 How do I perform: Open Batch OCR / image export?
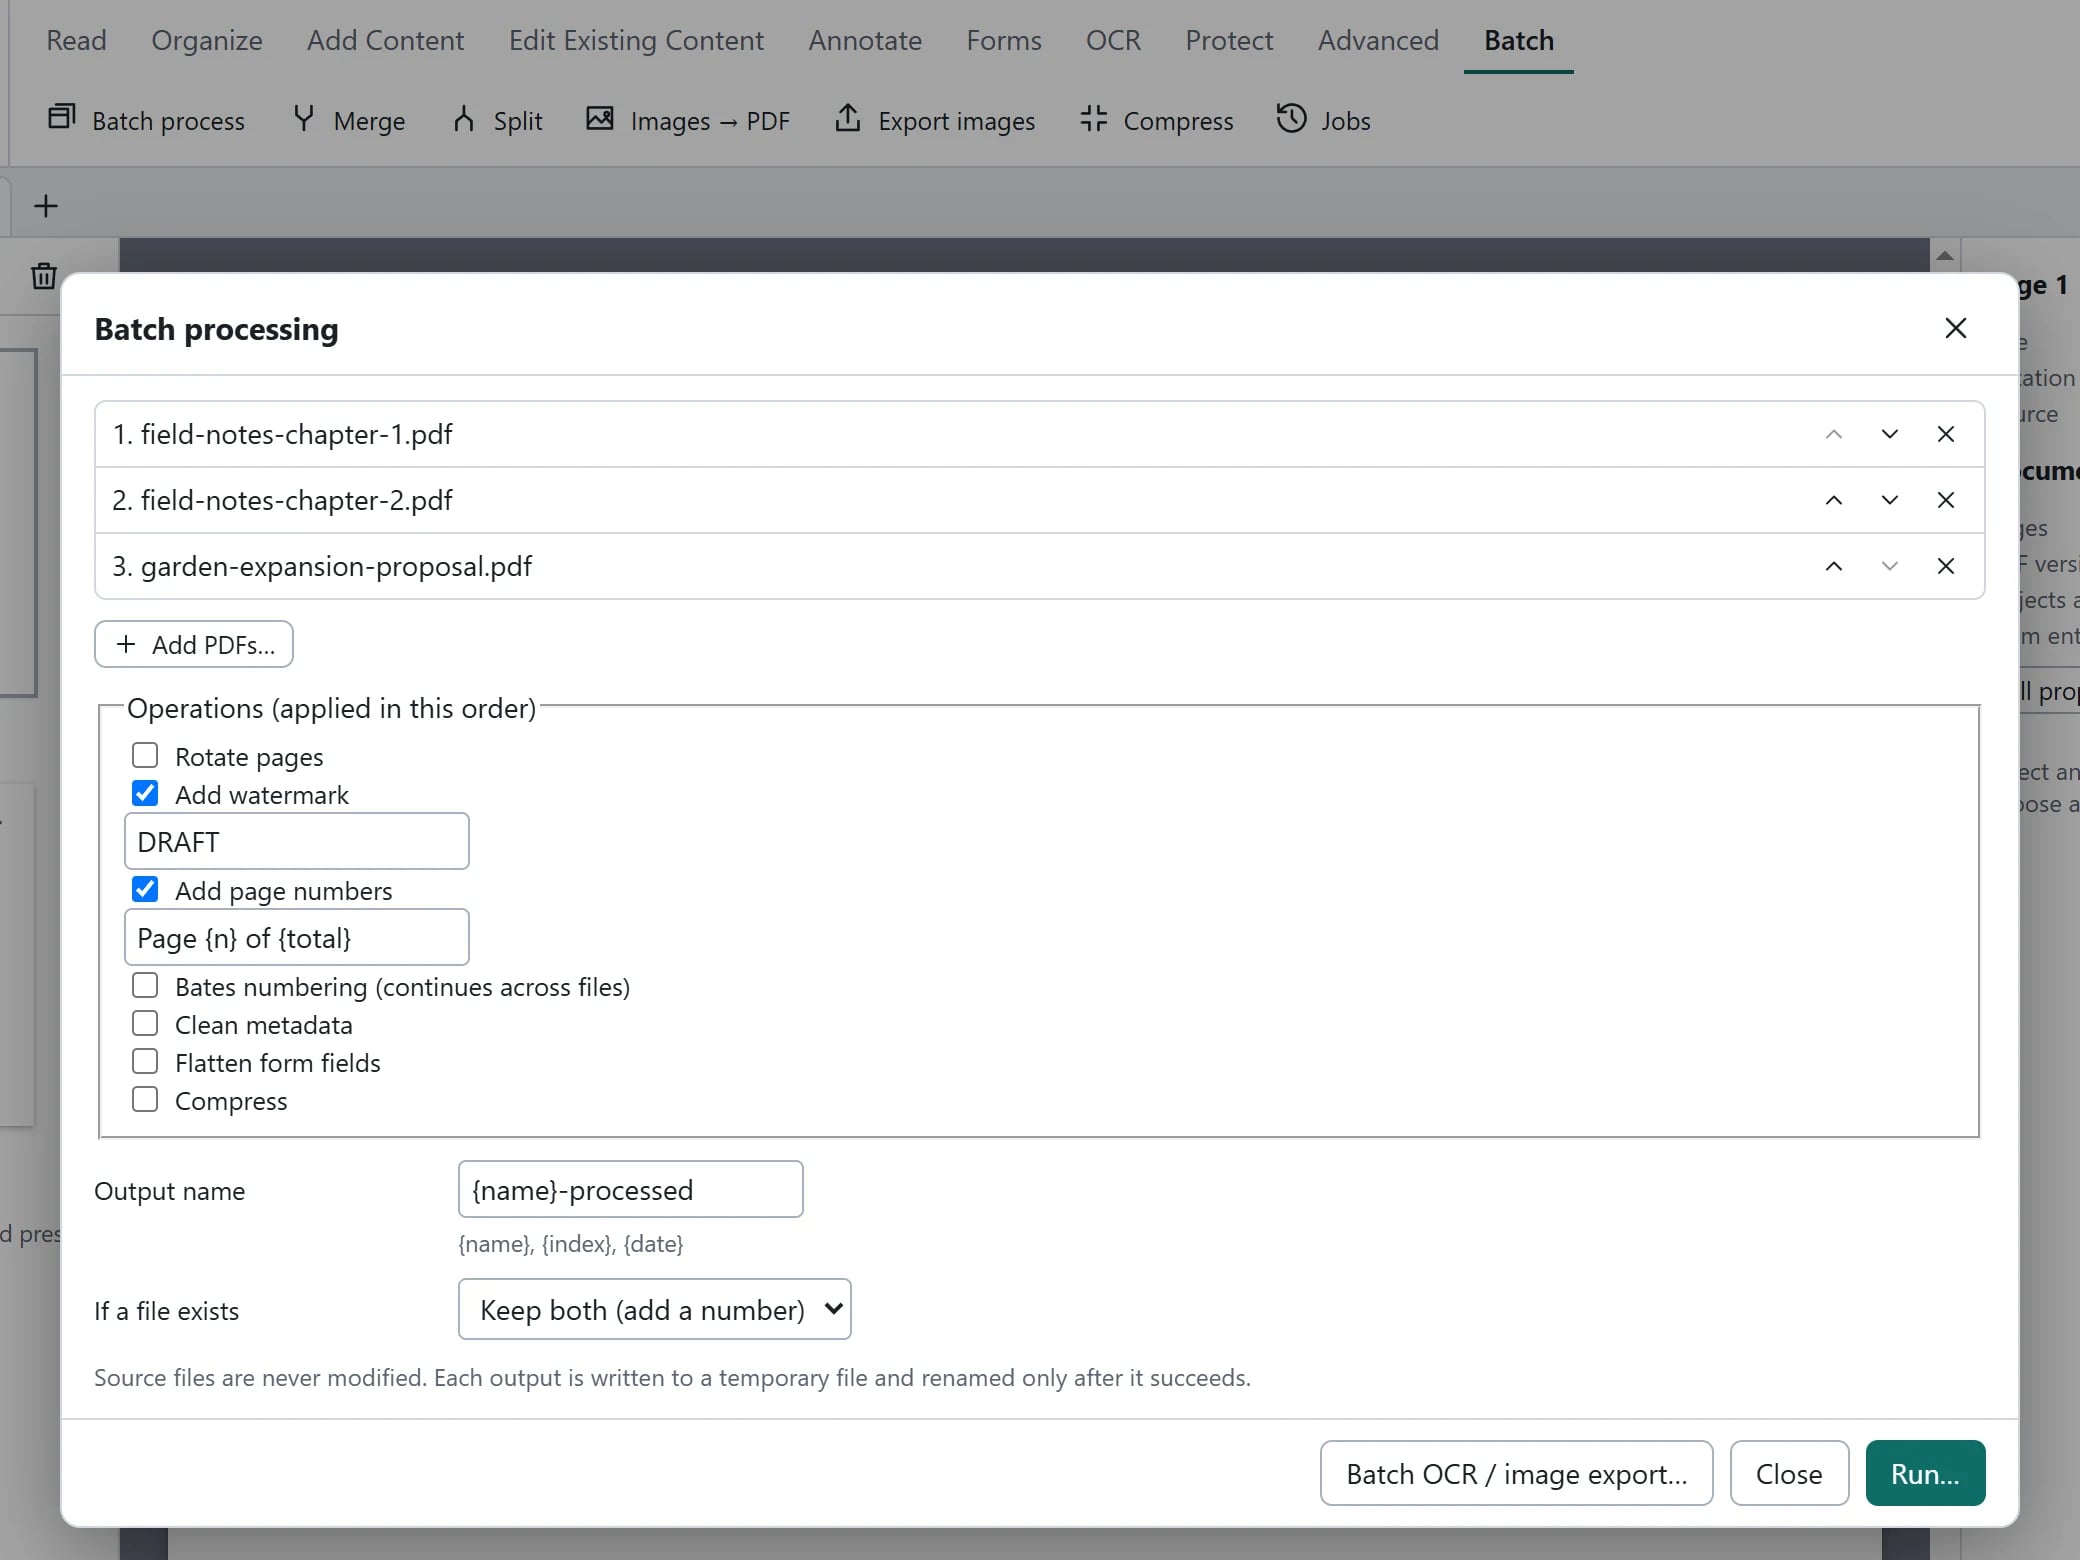[1516, 1473]
